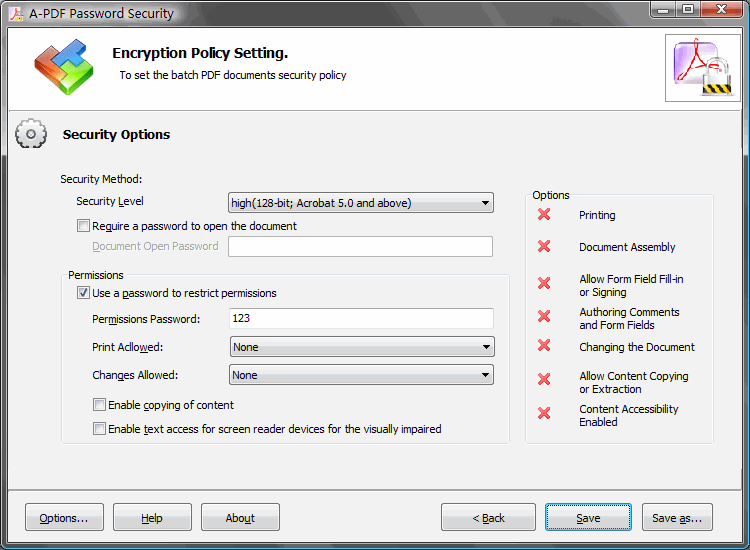
Task: Go back with the Back button
Action: coord(487,517)
